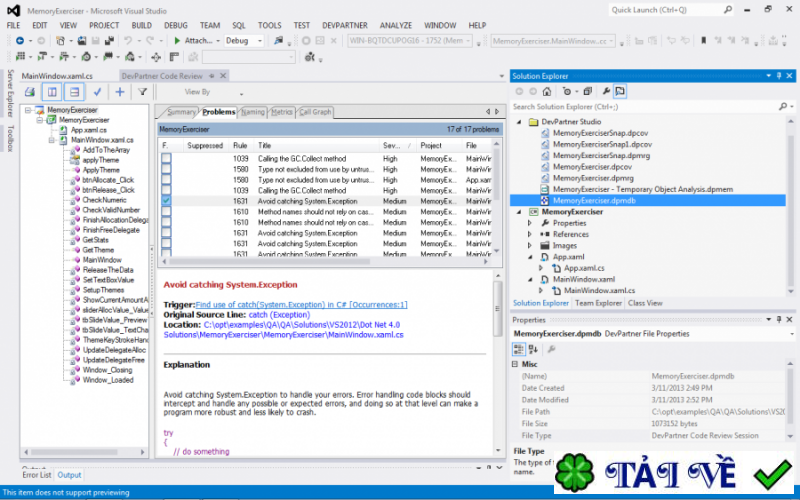Click the blue plus icon in Code Review toolbar

120,91
